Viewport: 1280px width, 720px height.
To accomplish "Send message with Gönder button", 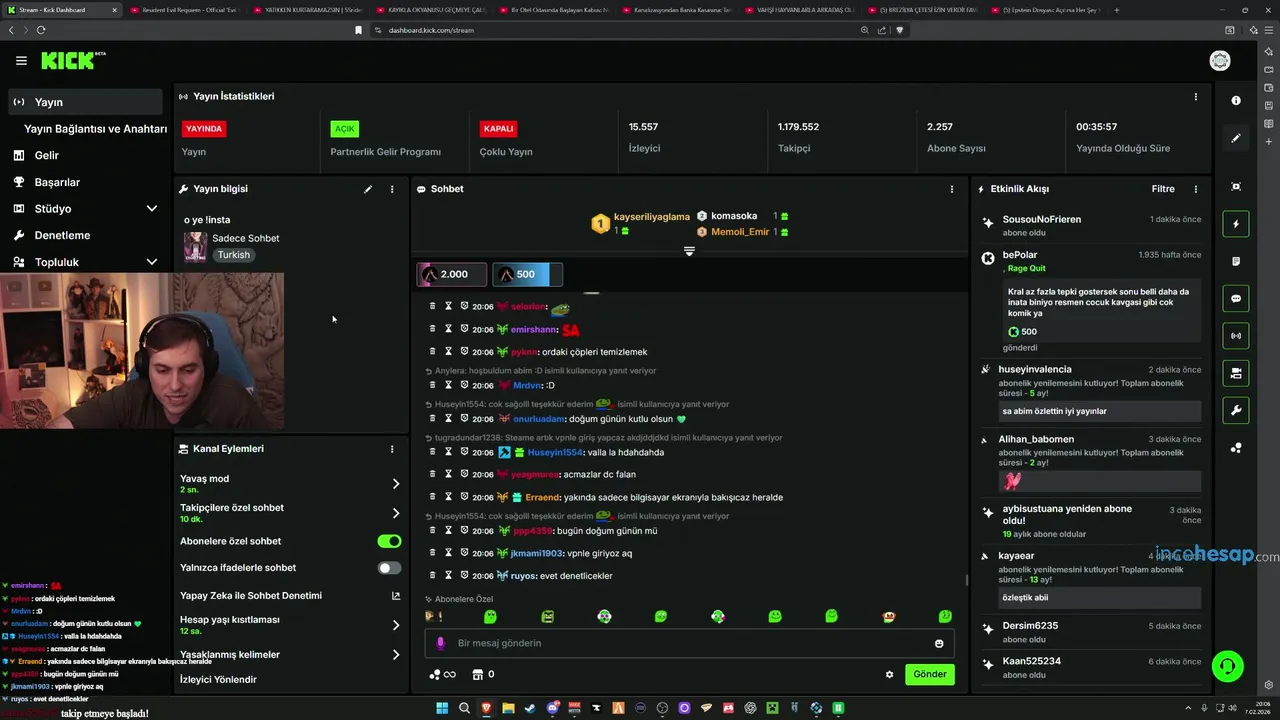I will (x=929, y=674).
